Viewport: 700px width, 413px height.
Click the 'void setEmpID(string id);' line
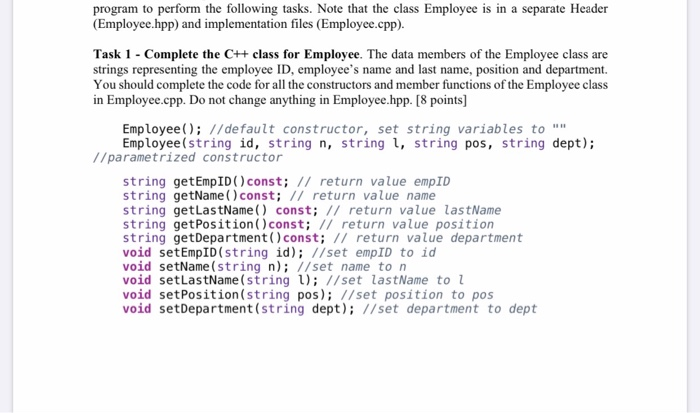coord(213,253)
